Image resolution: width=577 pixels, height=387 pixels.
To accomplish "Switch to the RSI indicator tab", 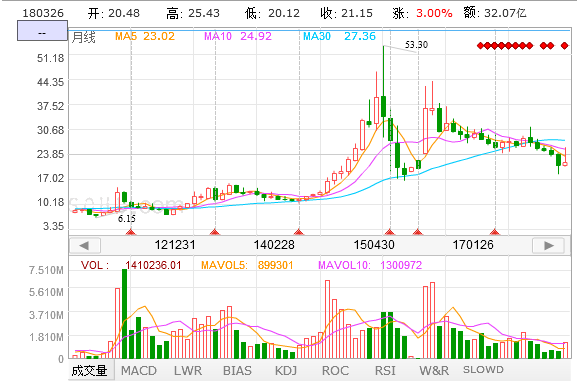I will click(385, 370).
